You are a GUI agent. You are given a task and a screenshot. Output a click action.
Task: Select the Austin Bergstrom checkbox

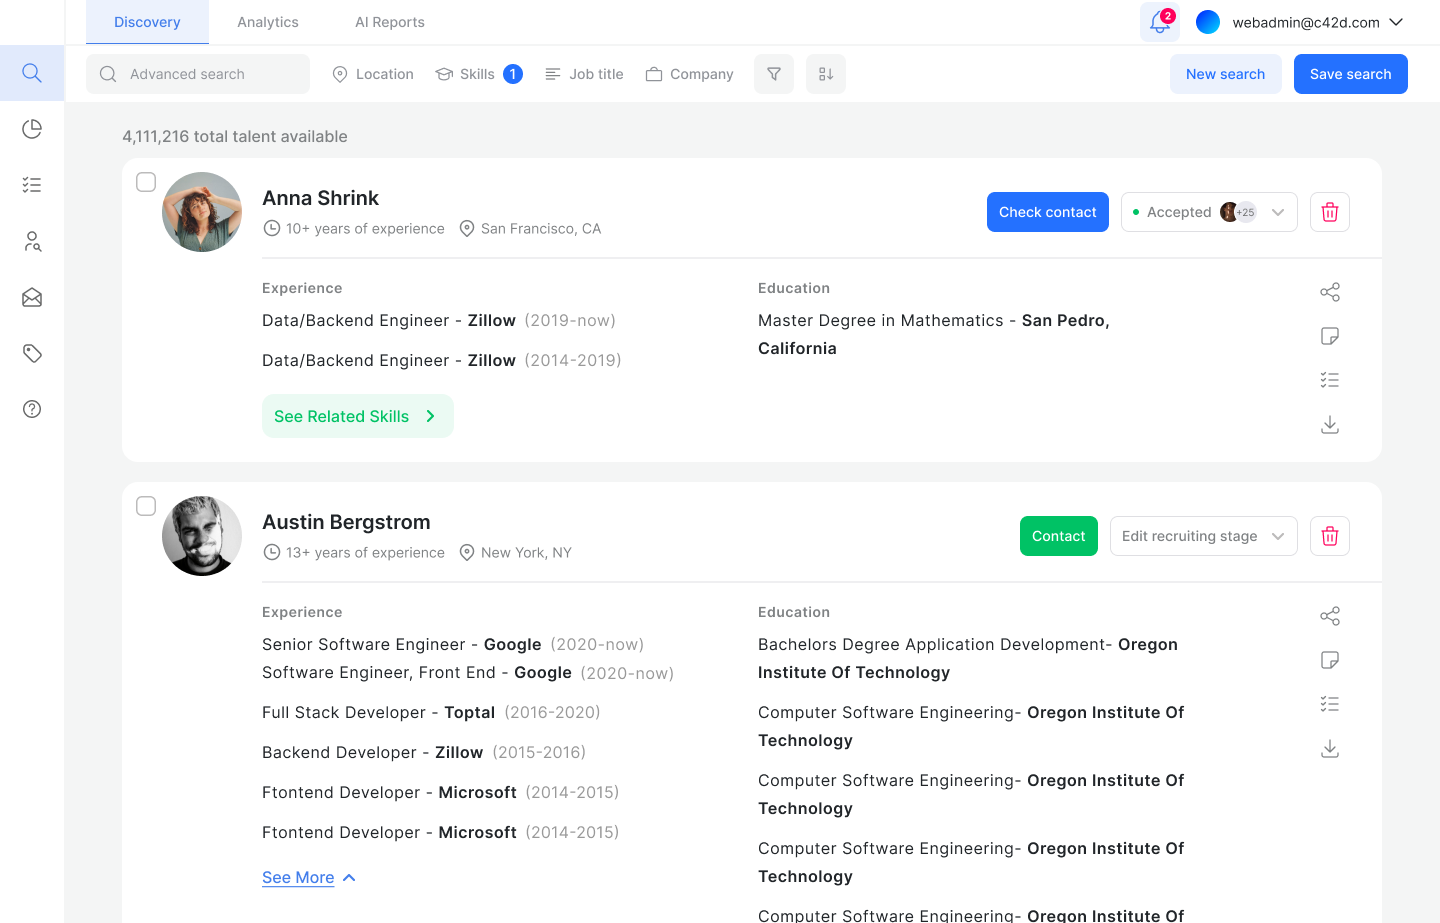[146, 506]
